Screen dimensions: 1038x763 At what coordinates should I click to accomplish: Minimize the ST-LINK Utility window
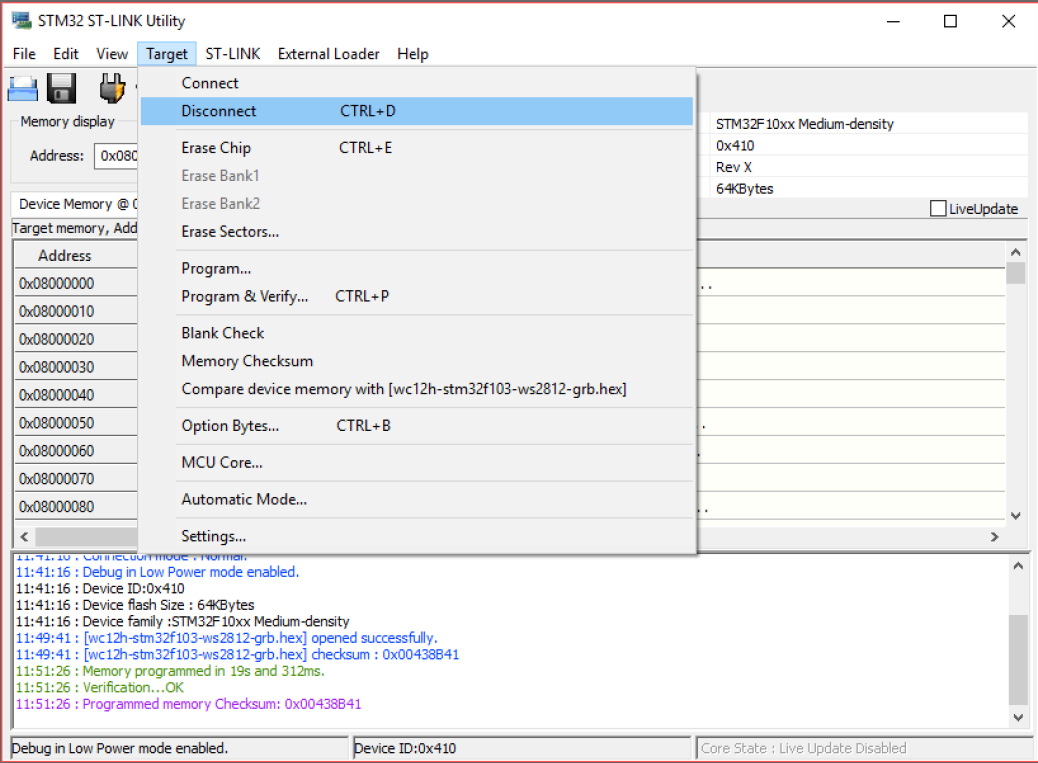pos(893,21)
